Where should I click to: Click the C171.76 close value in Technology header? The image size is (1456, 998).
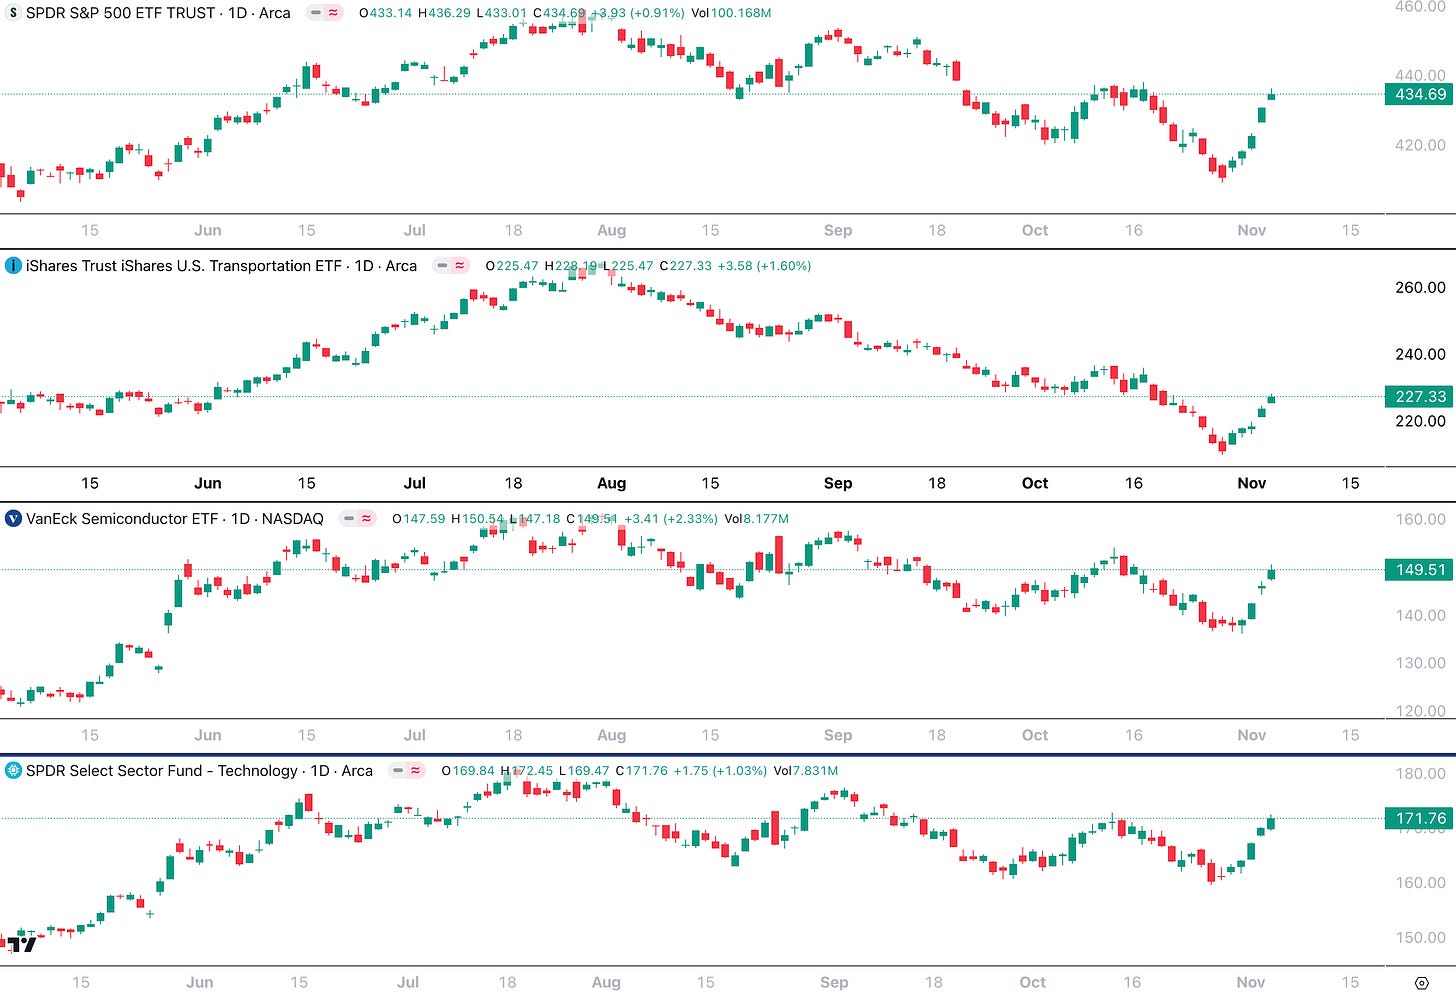pyautogui.click(x=641, y=771)
